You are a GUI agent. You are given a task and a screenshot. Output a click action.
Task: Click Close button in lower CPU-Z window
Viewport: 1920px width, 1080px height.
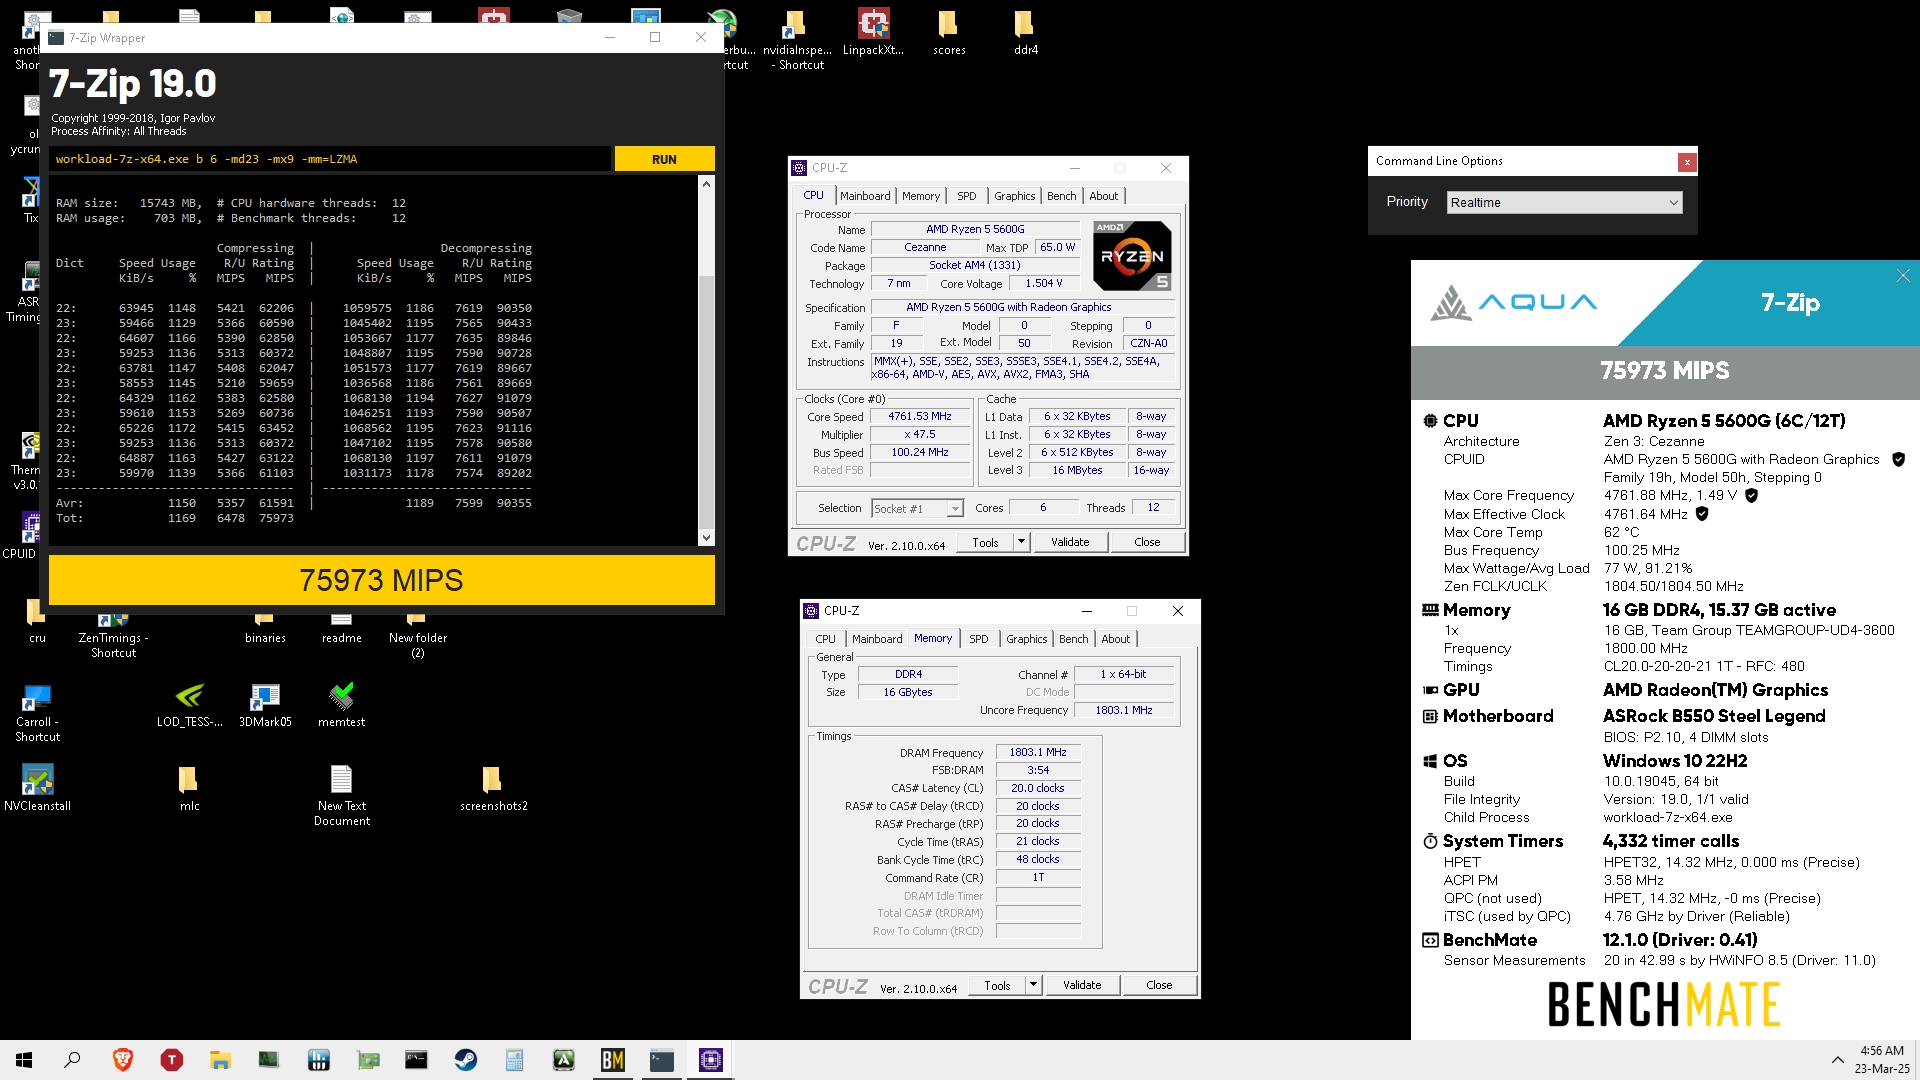pyautogui.click(x=1159, y=985)
